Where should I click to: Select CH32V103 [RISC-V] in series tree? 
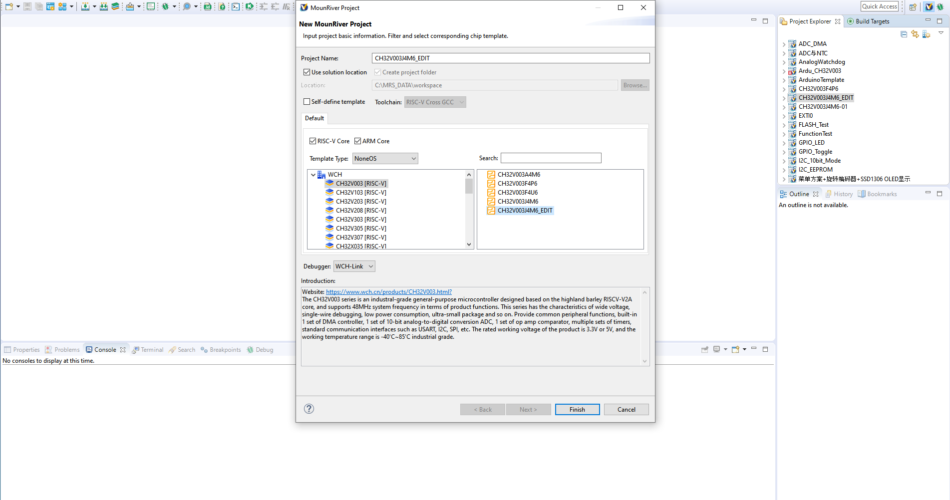pos(360,192)
